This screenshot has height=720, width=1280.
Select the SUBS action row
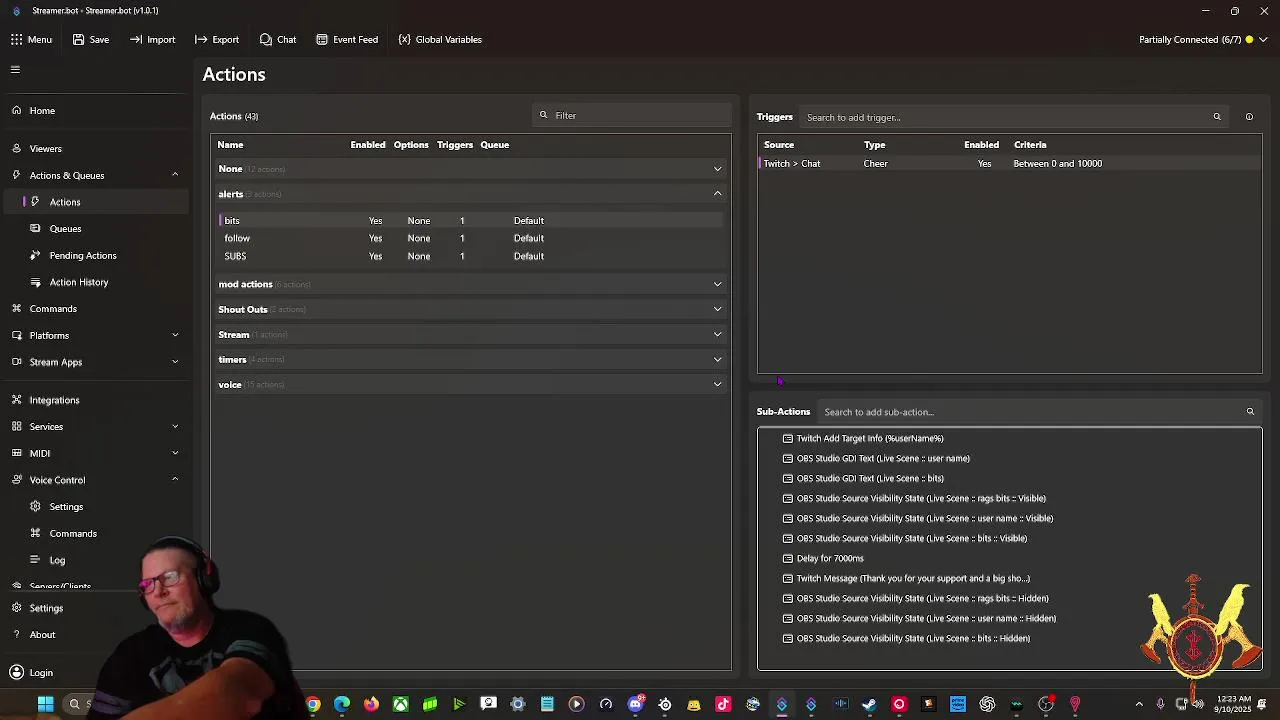[x=470, y=256]
